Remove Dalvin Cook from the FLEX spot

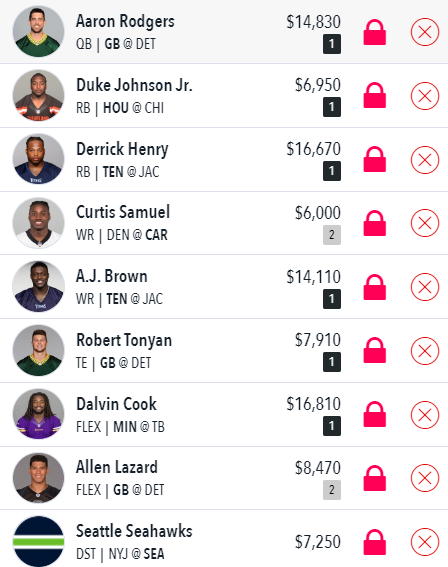point(425,415)
